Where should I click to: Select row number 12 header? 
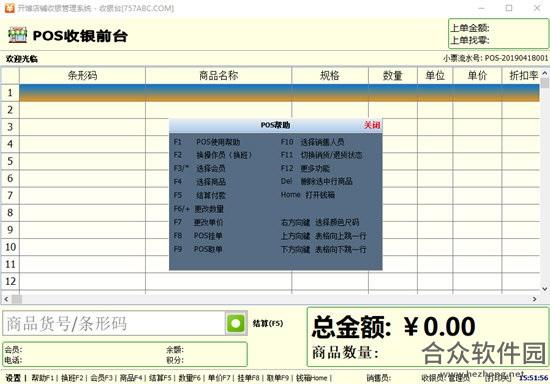[10, 281]
